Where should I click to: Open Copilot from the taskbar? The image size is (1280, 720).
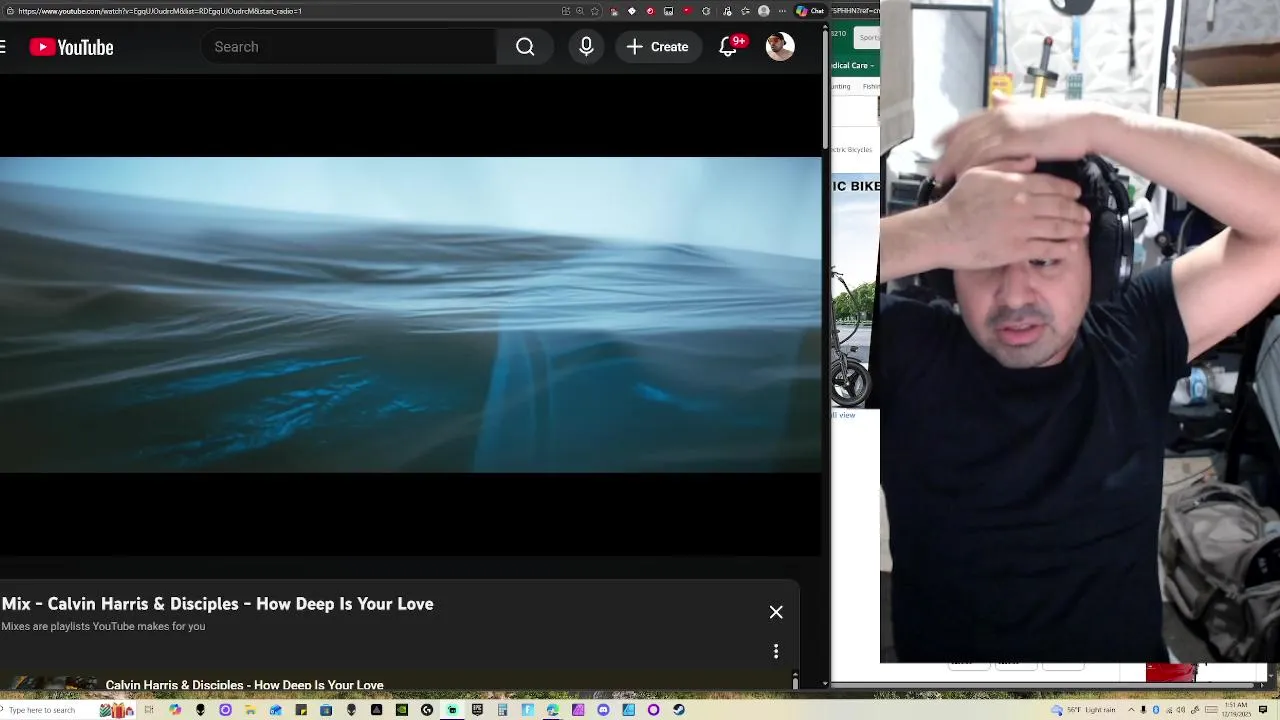coord(175,710)
